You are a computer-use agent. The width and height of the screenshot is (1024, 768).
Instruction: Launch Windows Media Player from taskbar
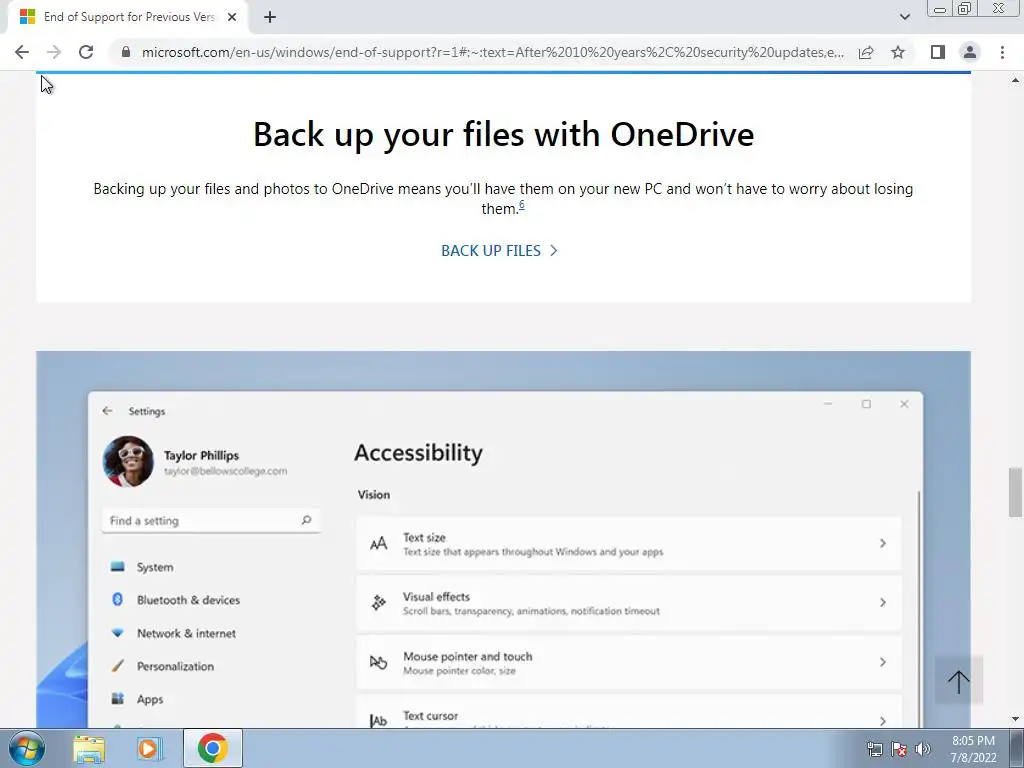tap(149, 748)
